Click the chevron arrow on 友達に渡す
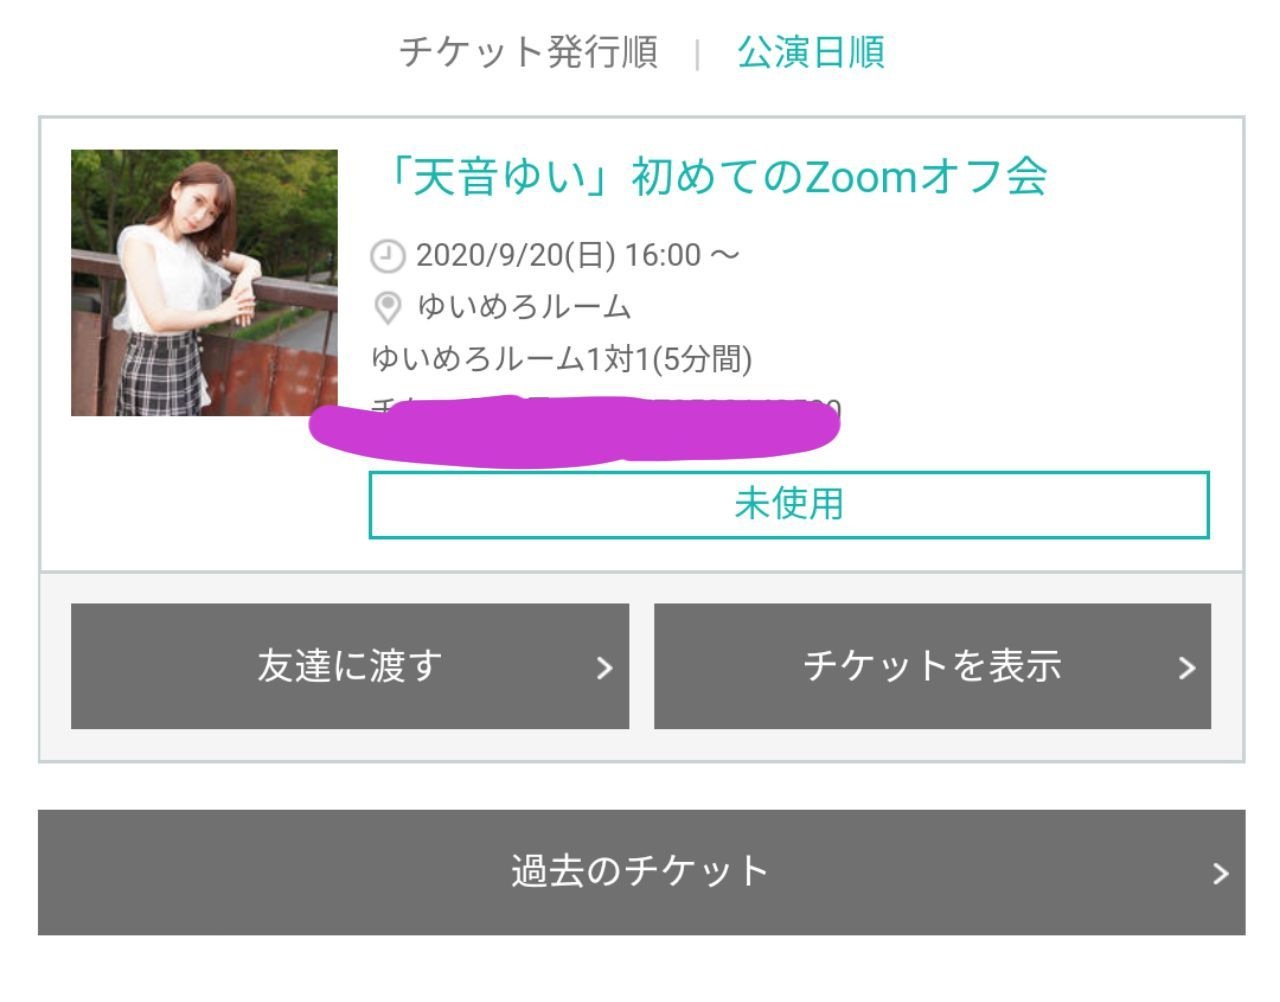The width and height of the screenshot is (1280, 1002). 604,668
